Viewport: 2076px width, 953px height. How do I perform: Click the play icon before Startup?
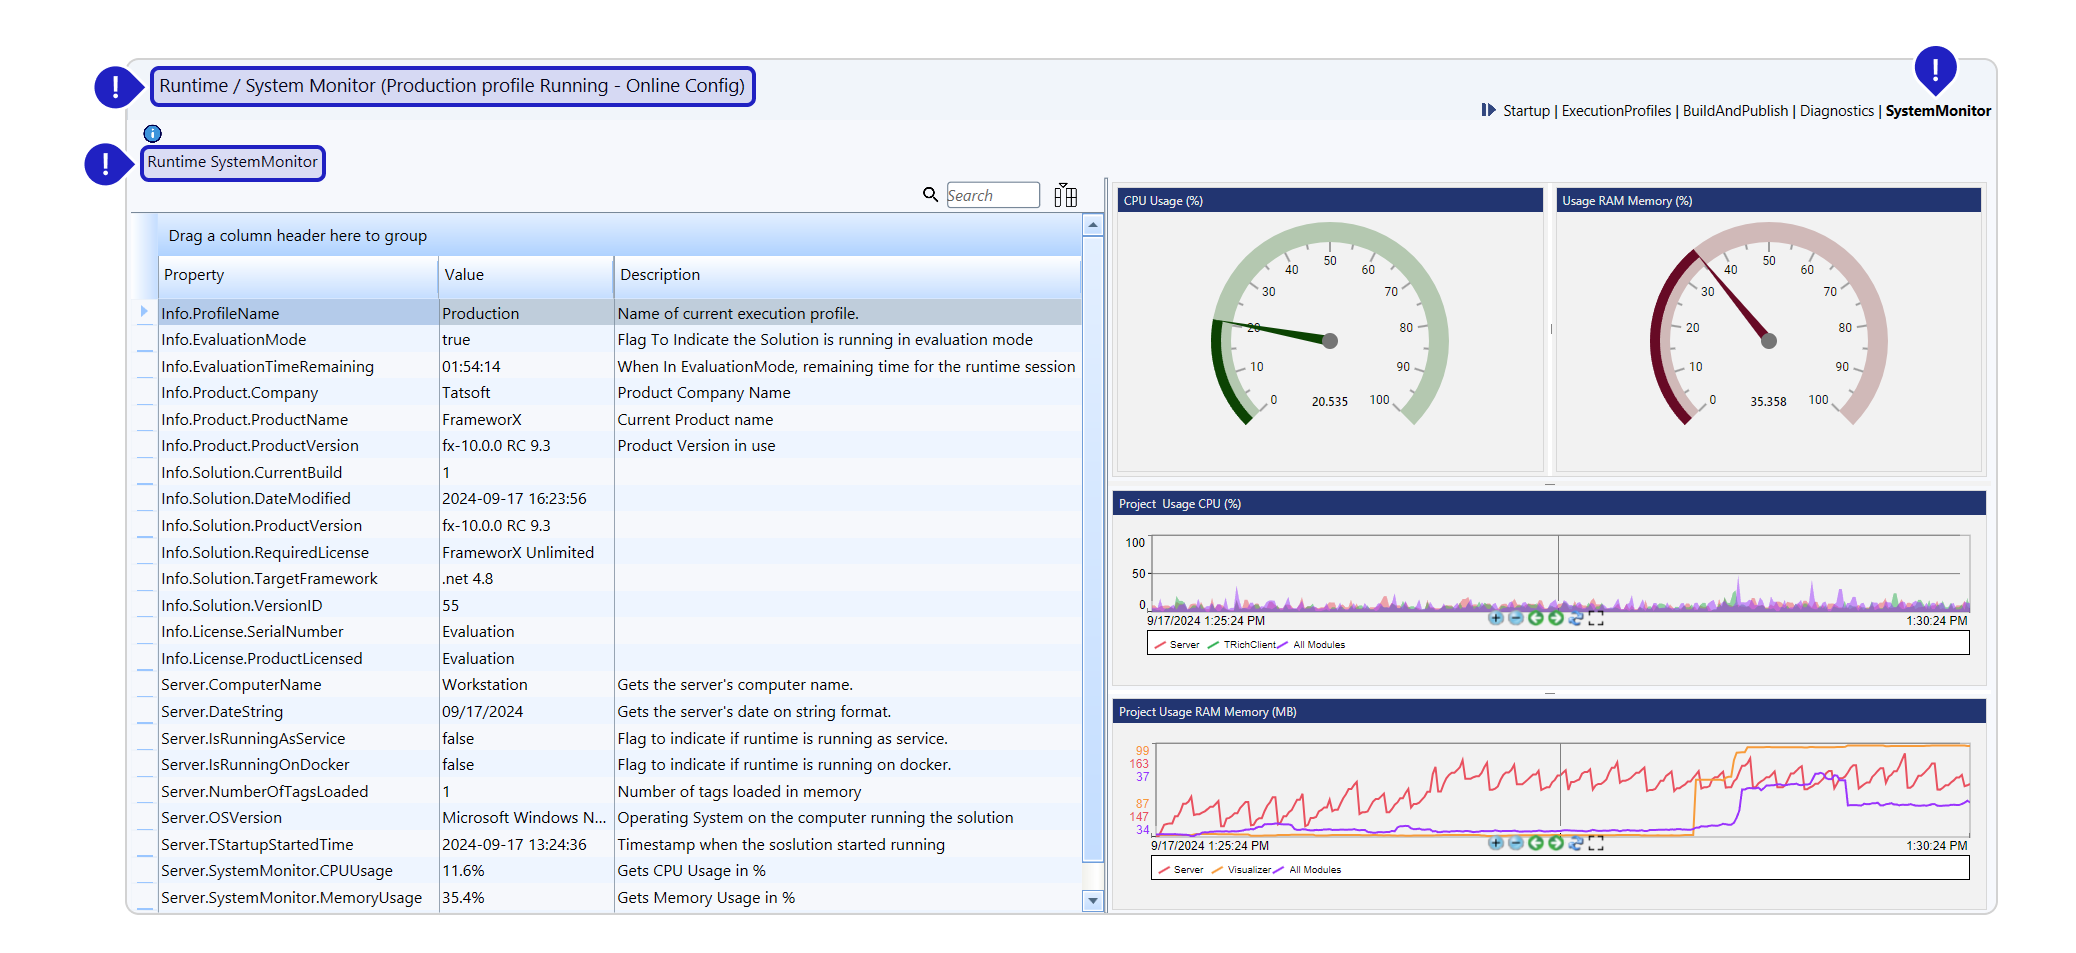pyautogui.click(x=1488, y=110)
